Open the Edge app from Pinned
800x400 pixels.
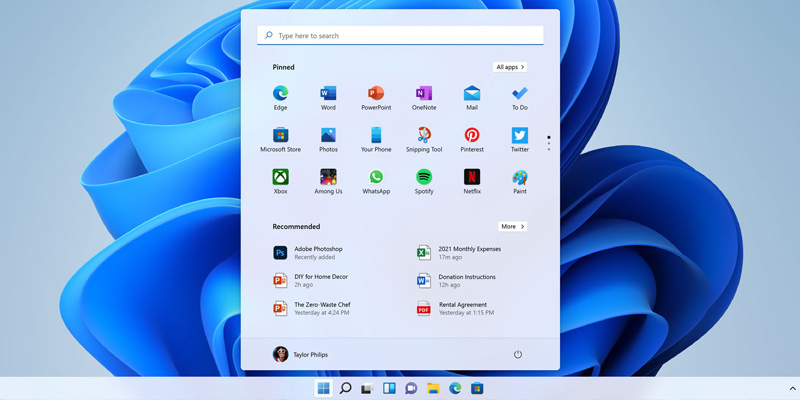[280, 94]
